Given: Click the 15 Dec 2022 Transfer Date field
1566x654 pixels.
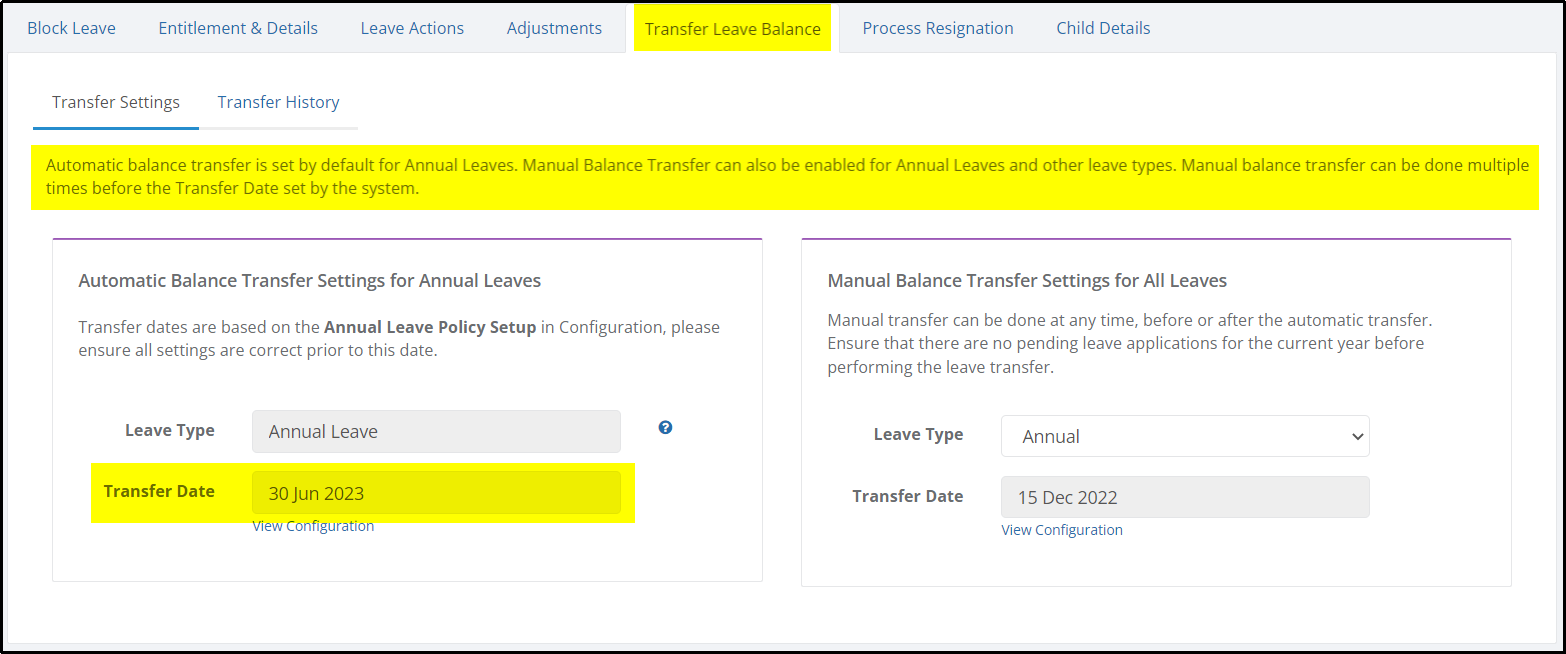Looking at the screenshot, I should tap(1185, 497).
